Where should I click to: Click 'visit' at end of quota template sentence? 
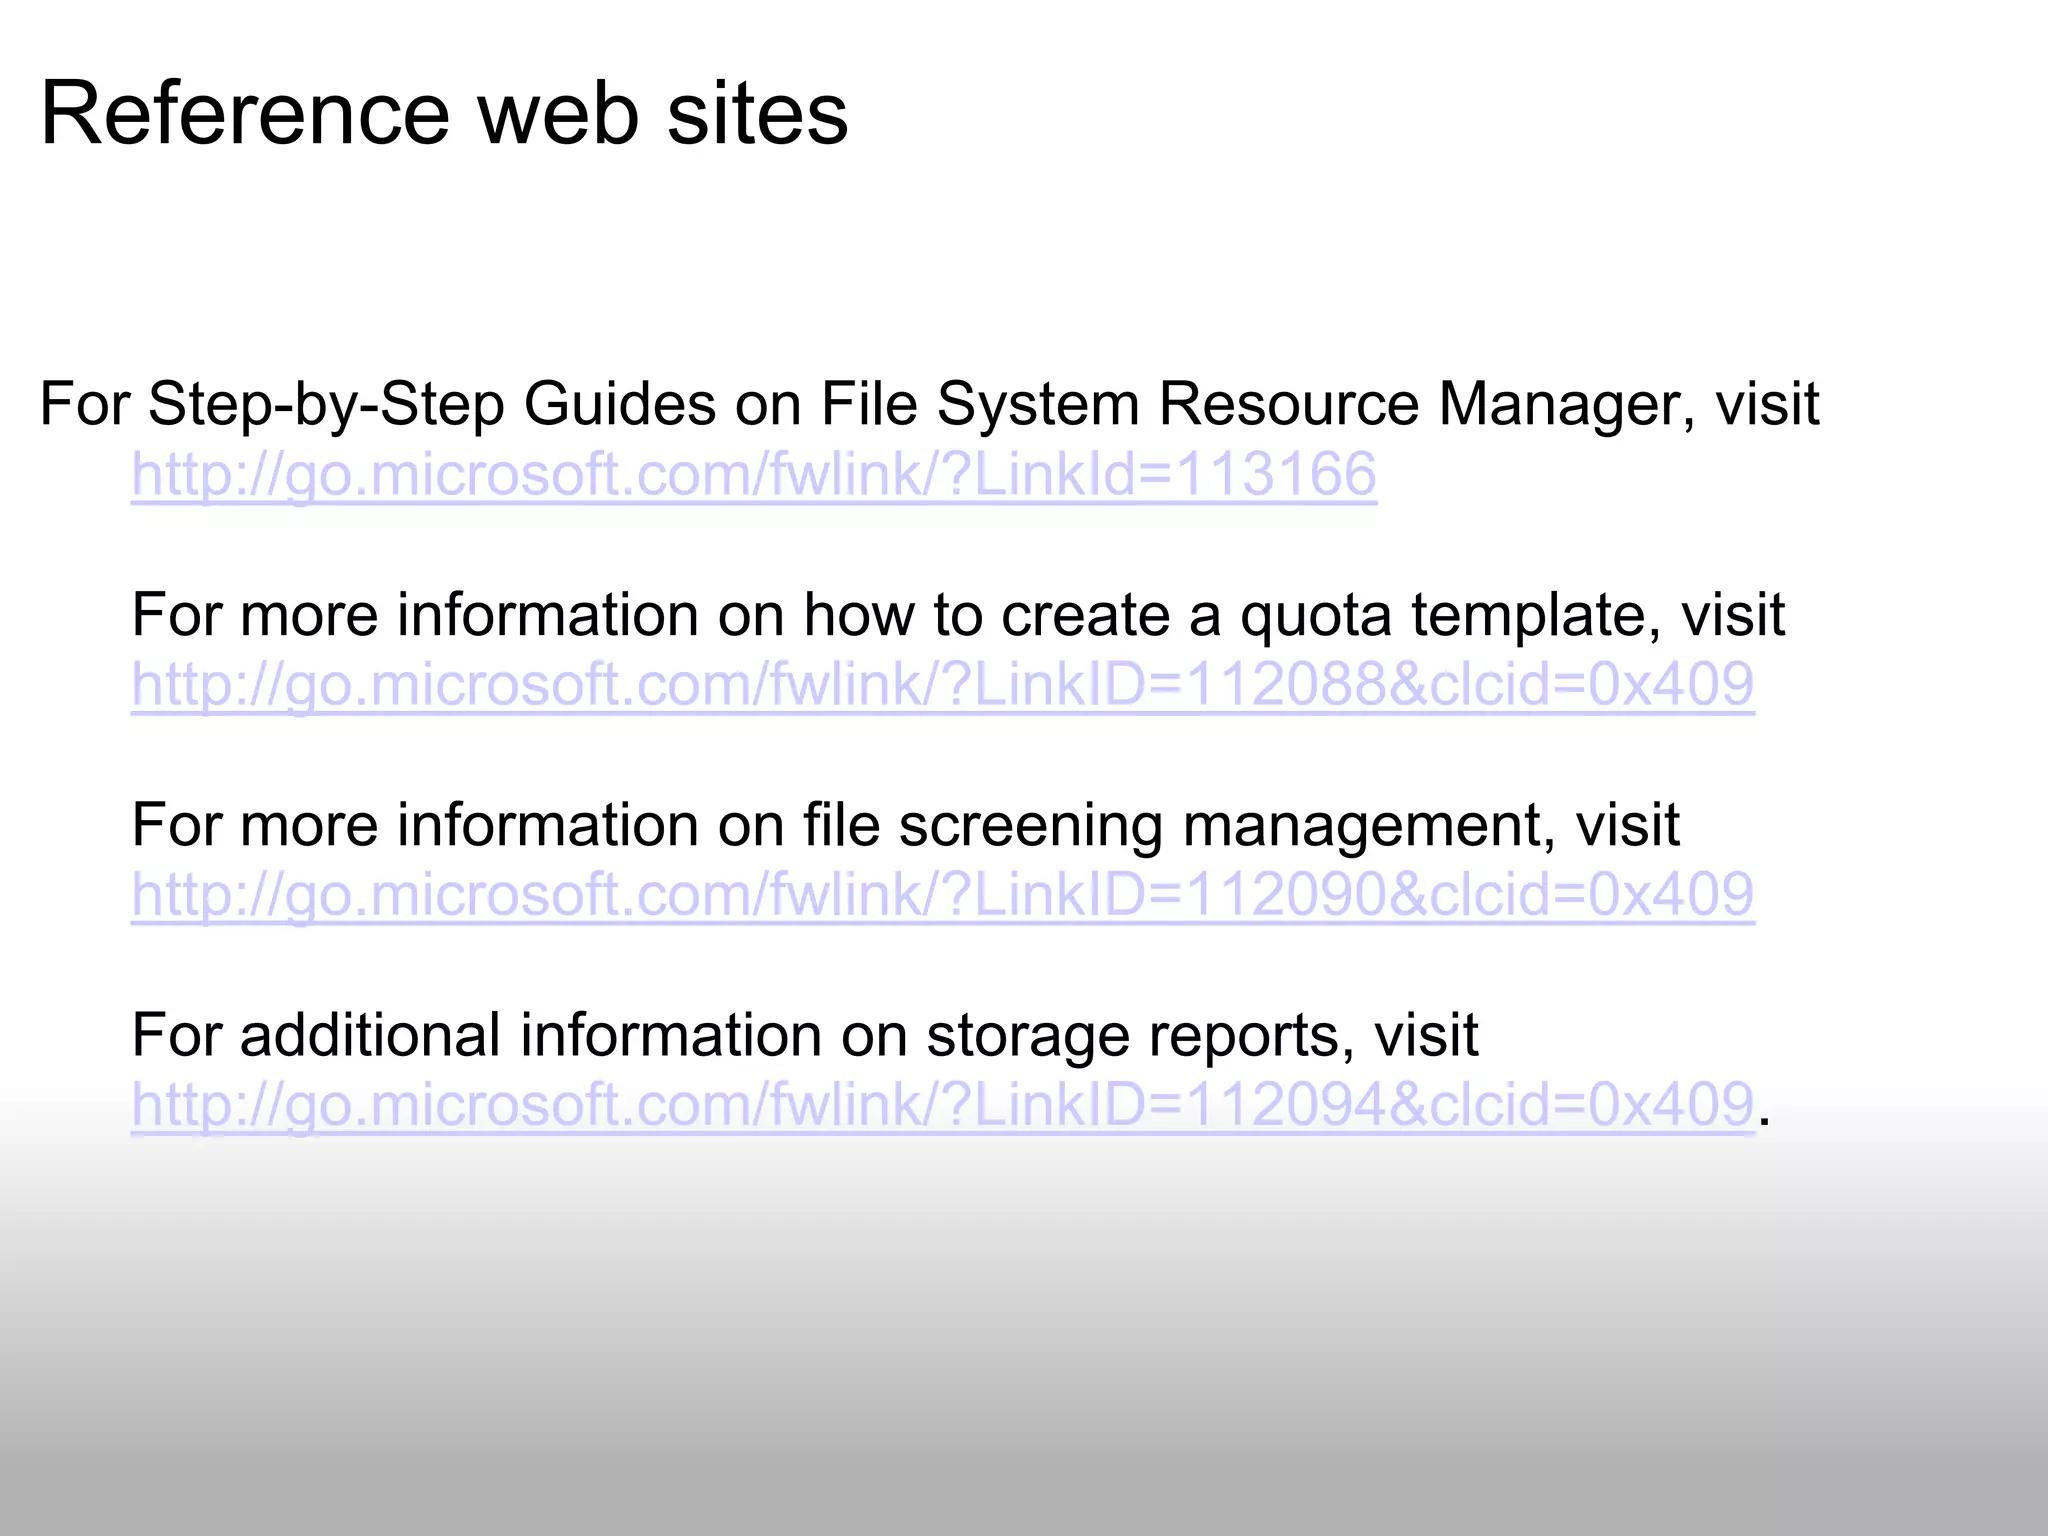click(1732, 614)
